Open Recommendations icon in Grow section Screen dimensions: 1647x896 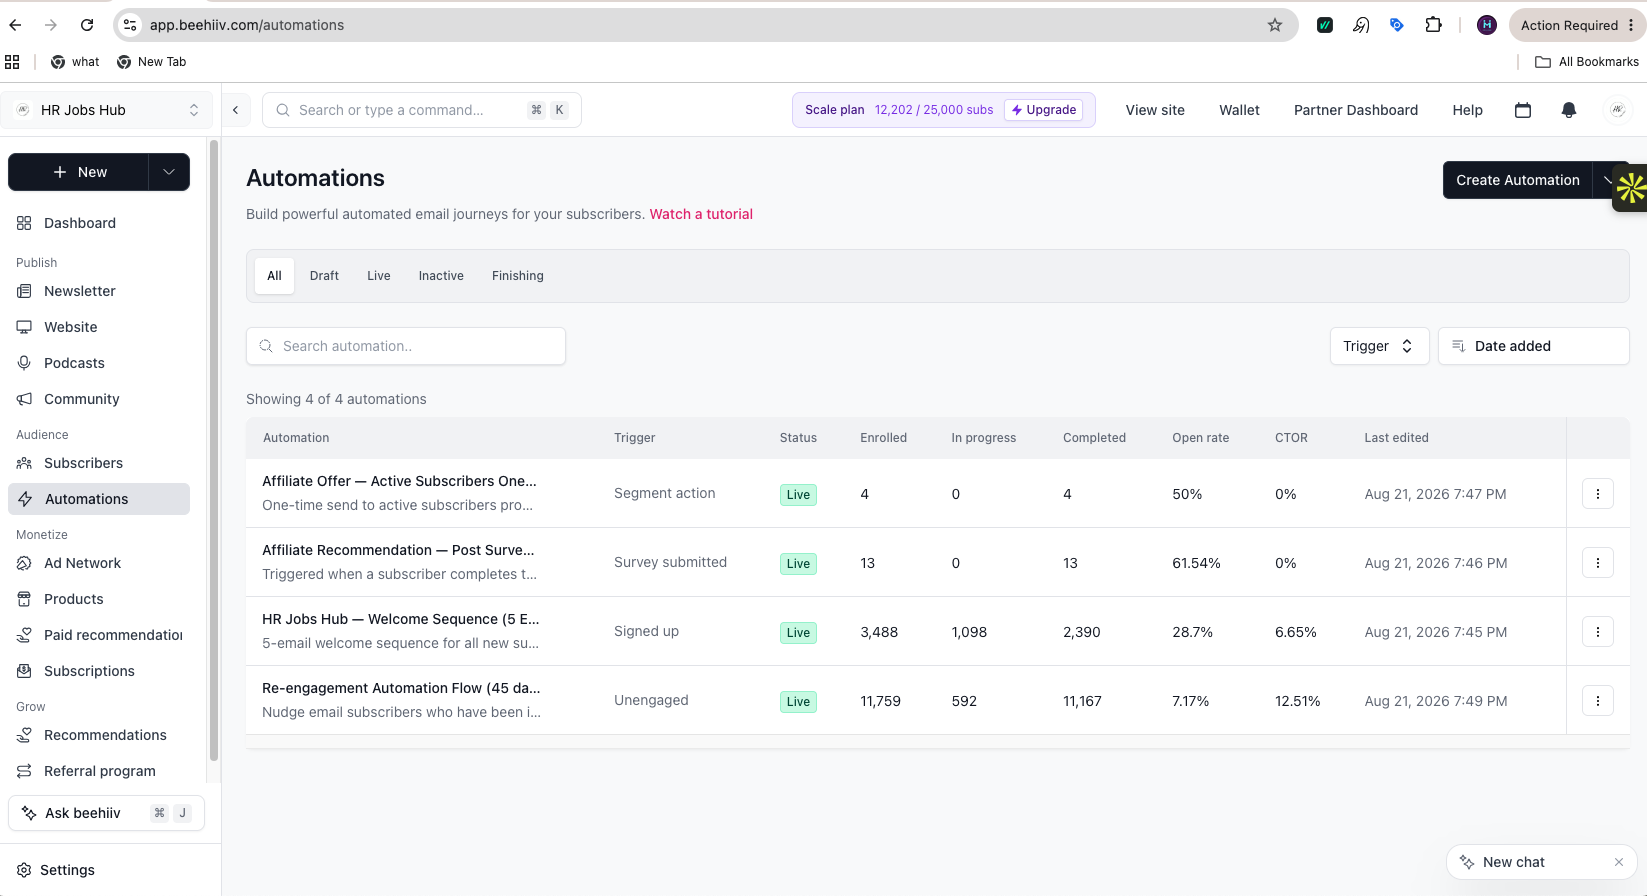pyautogui.click(x=24, y=735)
